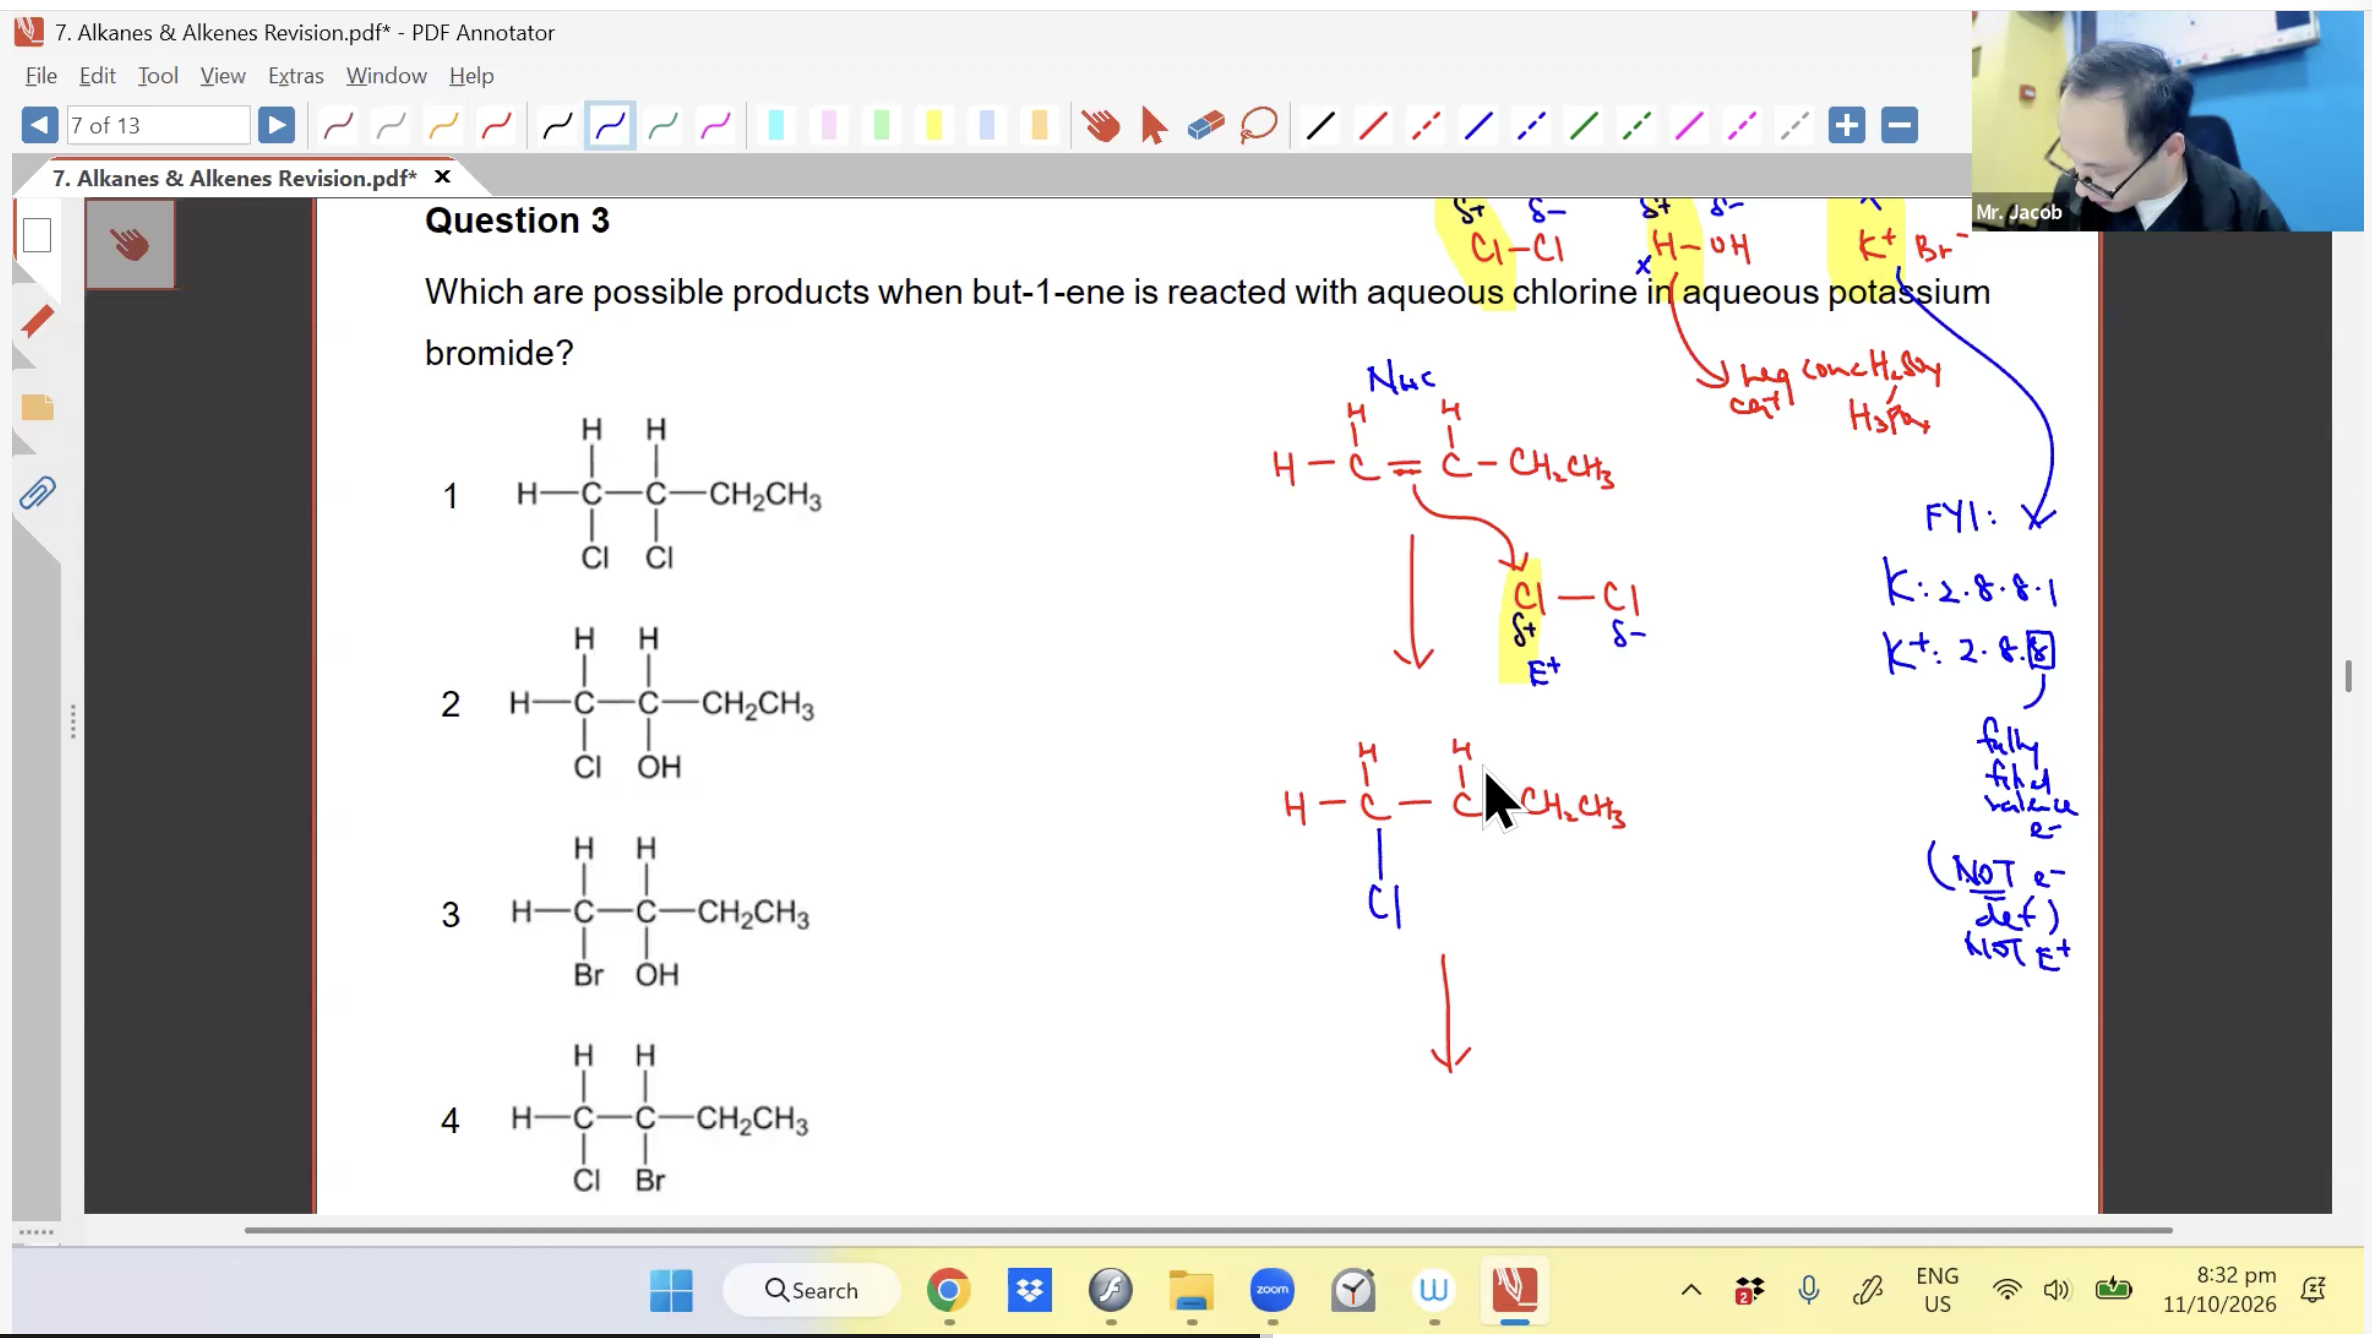Close the Alkanes & Alkenes Revision.pdf tab
This screenshot has height=1338, width=2372.
tap(442, 177)
